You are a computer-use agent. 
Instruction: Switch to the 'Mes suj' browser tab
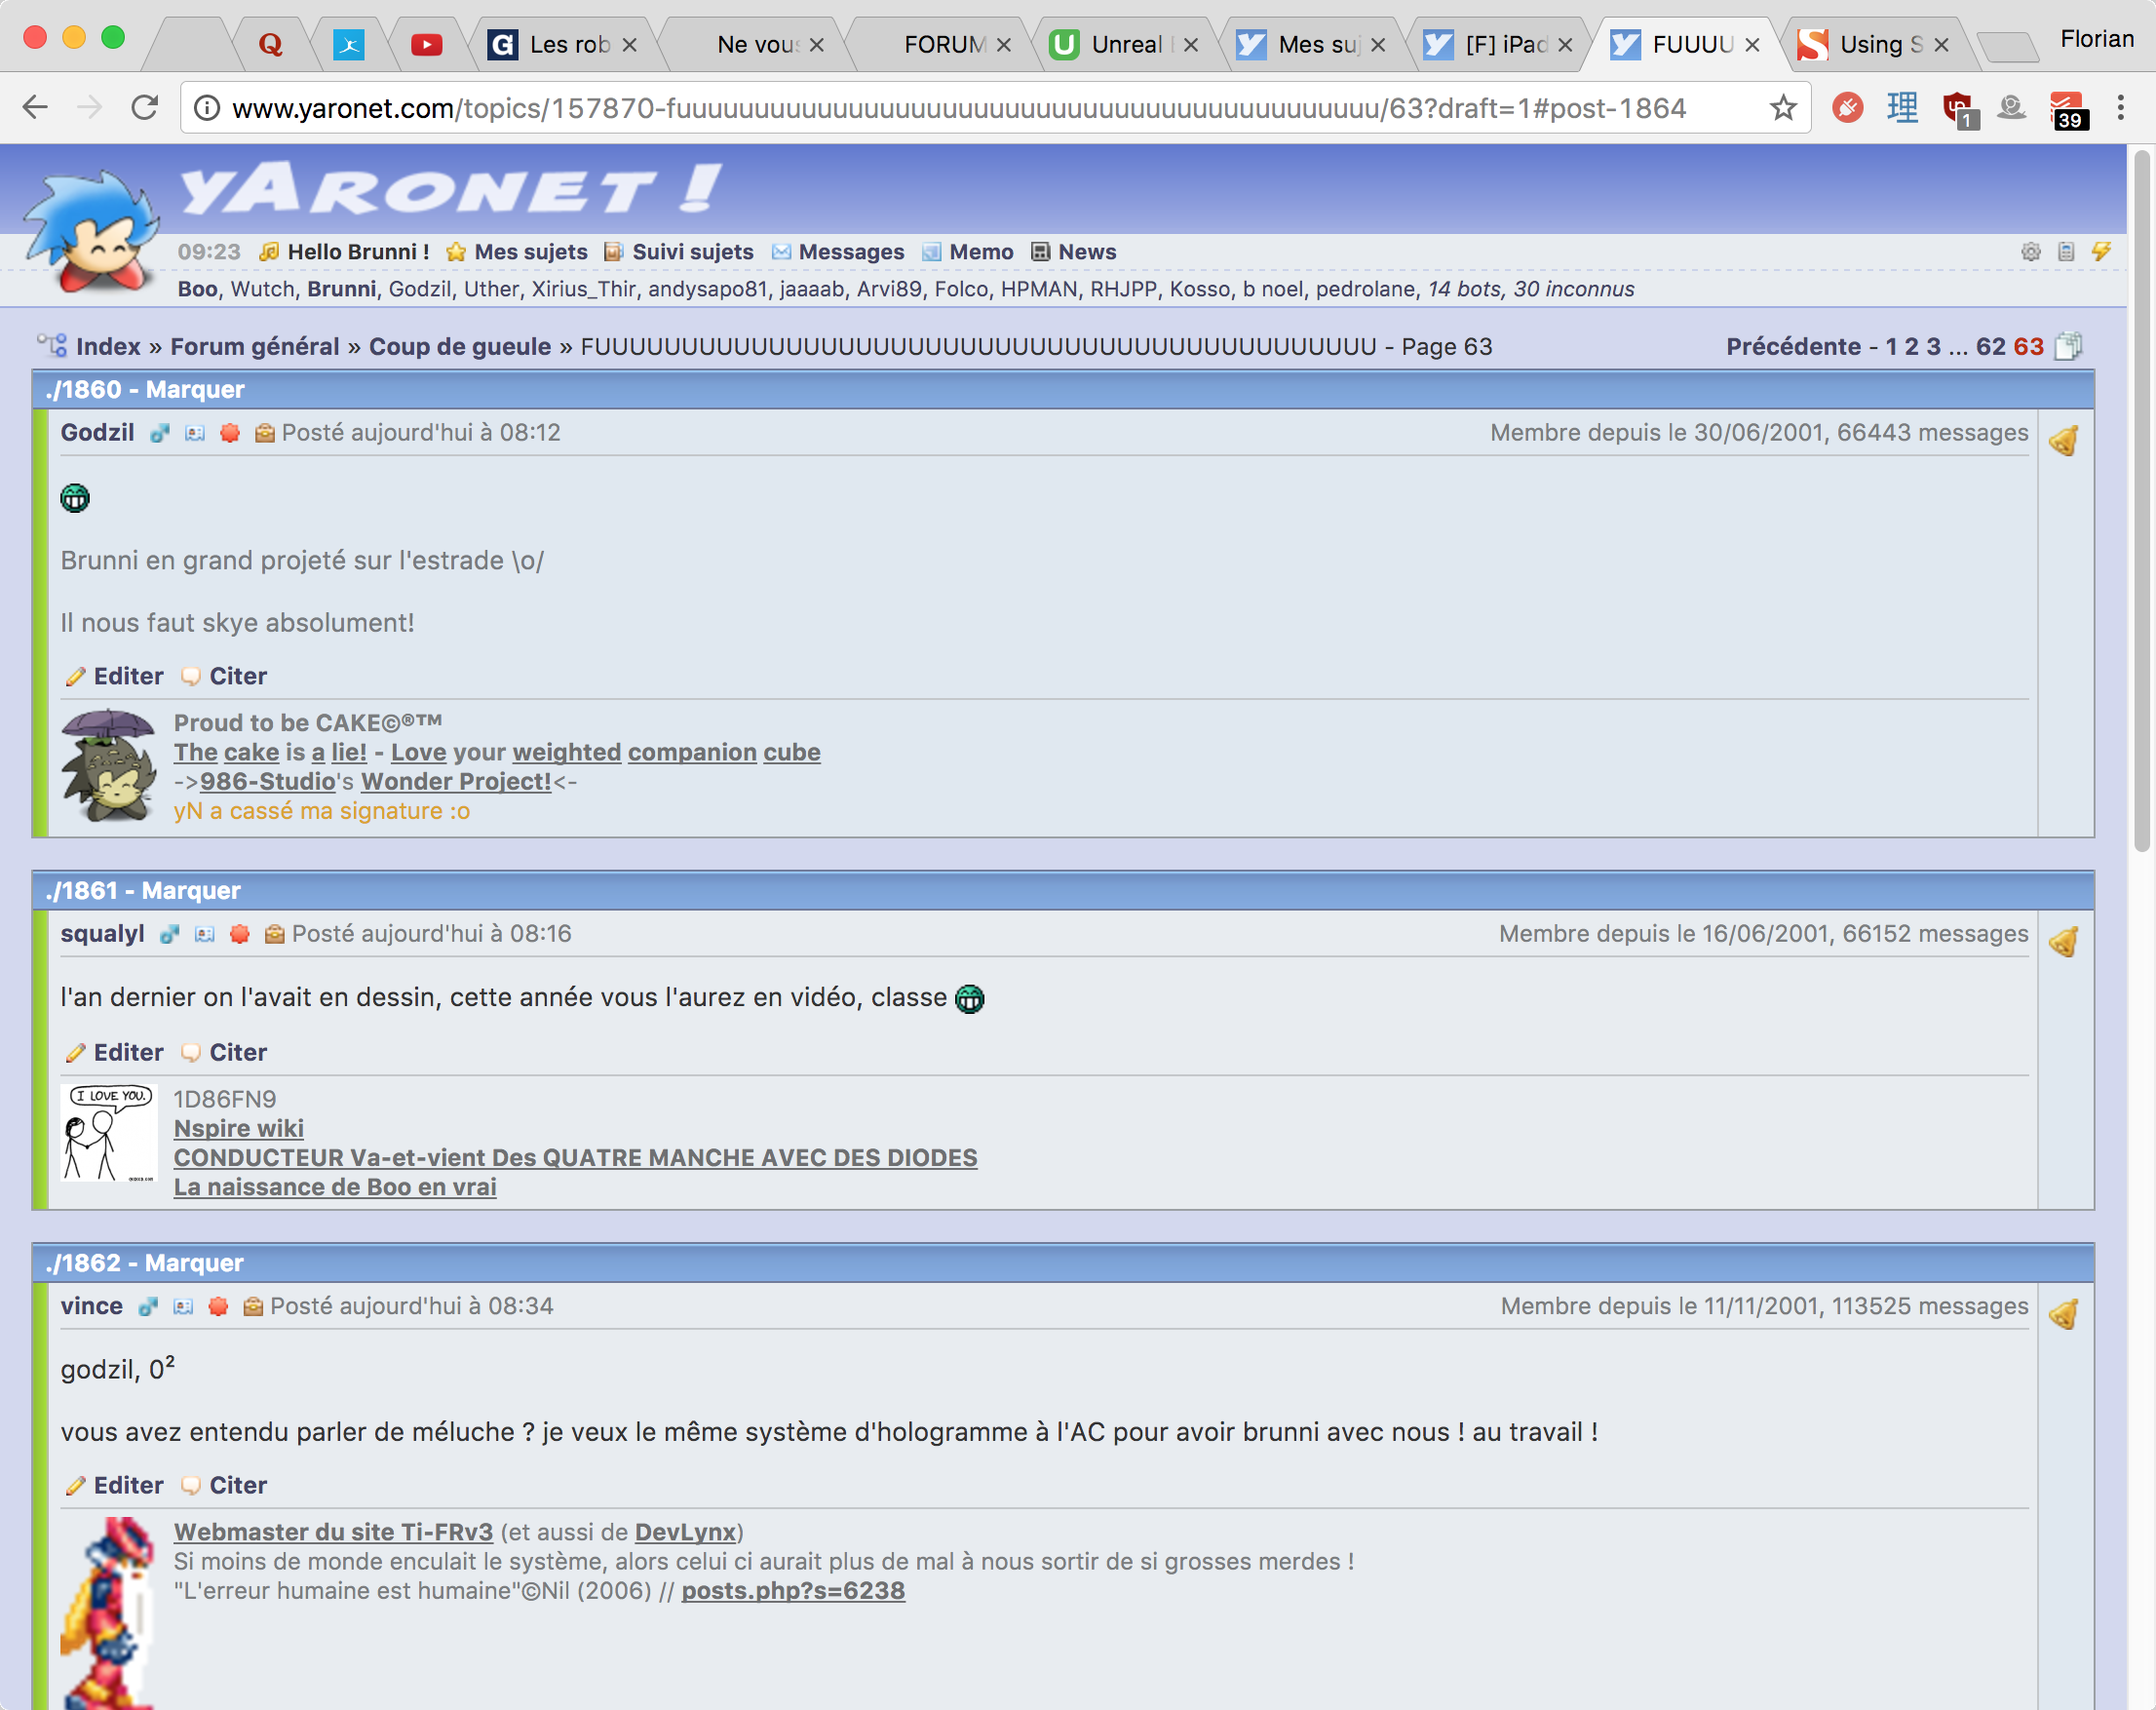[x=1315, y=45]
